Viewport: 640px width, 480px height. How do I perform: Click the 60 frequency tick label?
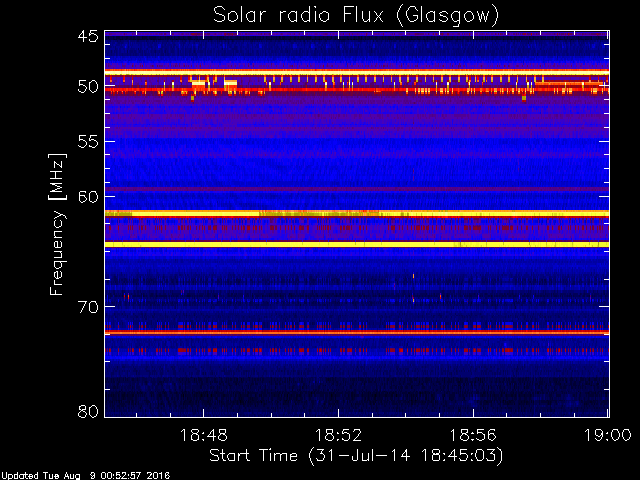pyautogui.click(x=88, y=197)
